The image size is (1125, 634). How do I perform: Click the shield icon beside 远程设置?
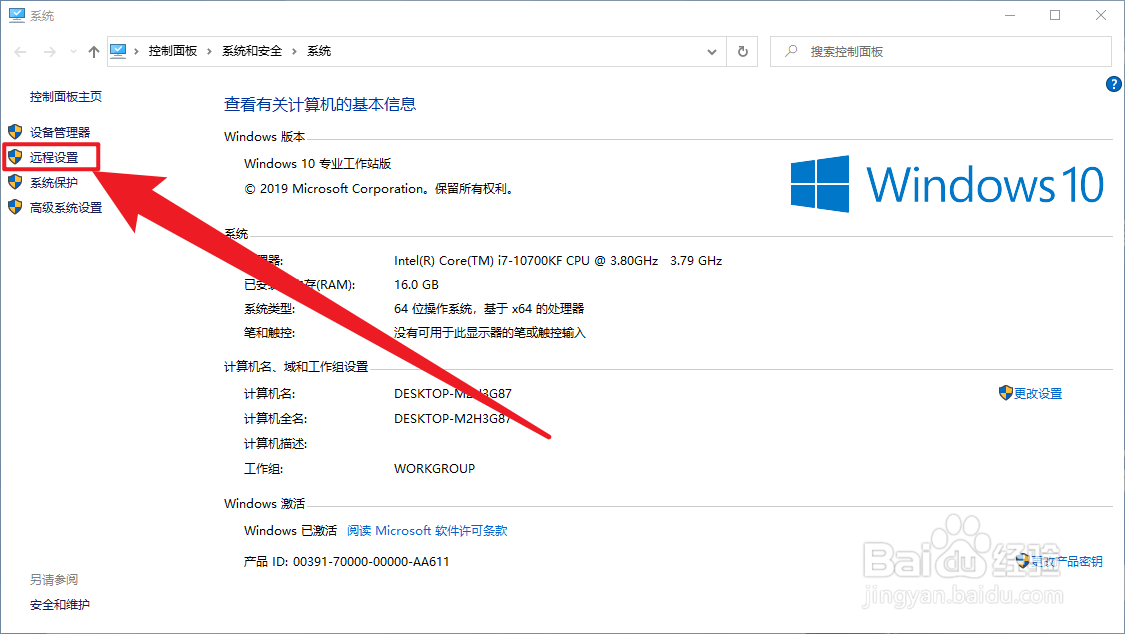[x=15, y=157]
